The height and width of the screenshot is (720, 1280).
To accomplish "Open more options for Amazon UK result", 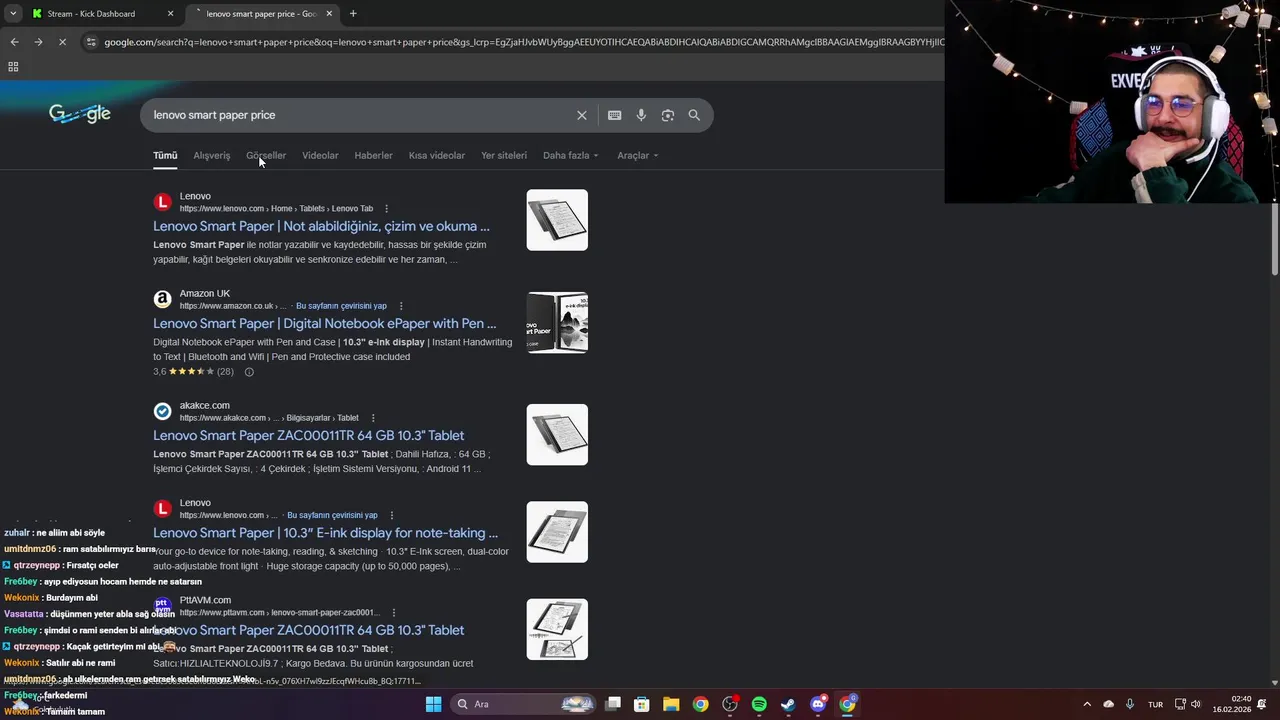I will 401,306.
